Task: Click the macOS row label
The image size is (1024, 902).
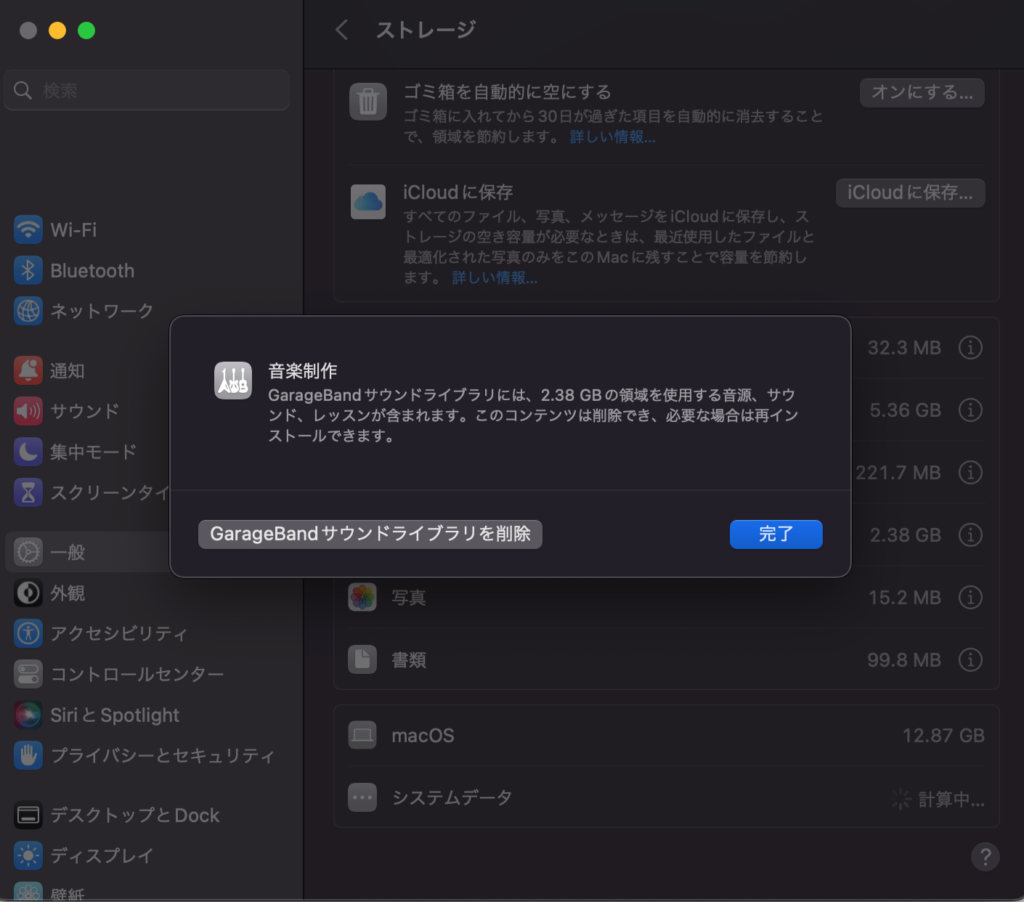Action: coord(423,735)
